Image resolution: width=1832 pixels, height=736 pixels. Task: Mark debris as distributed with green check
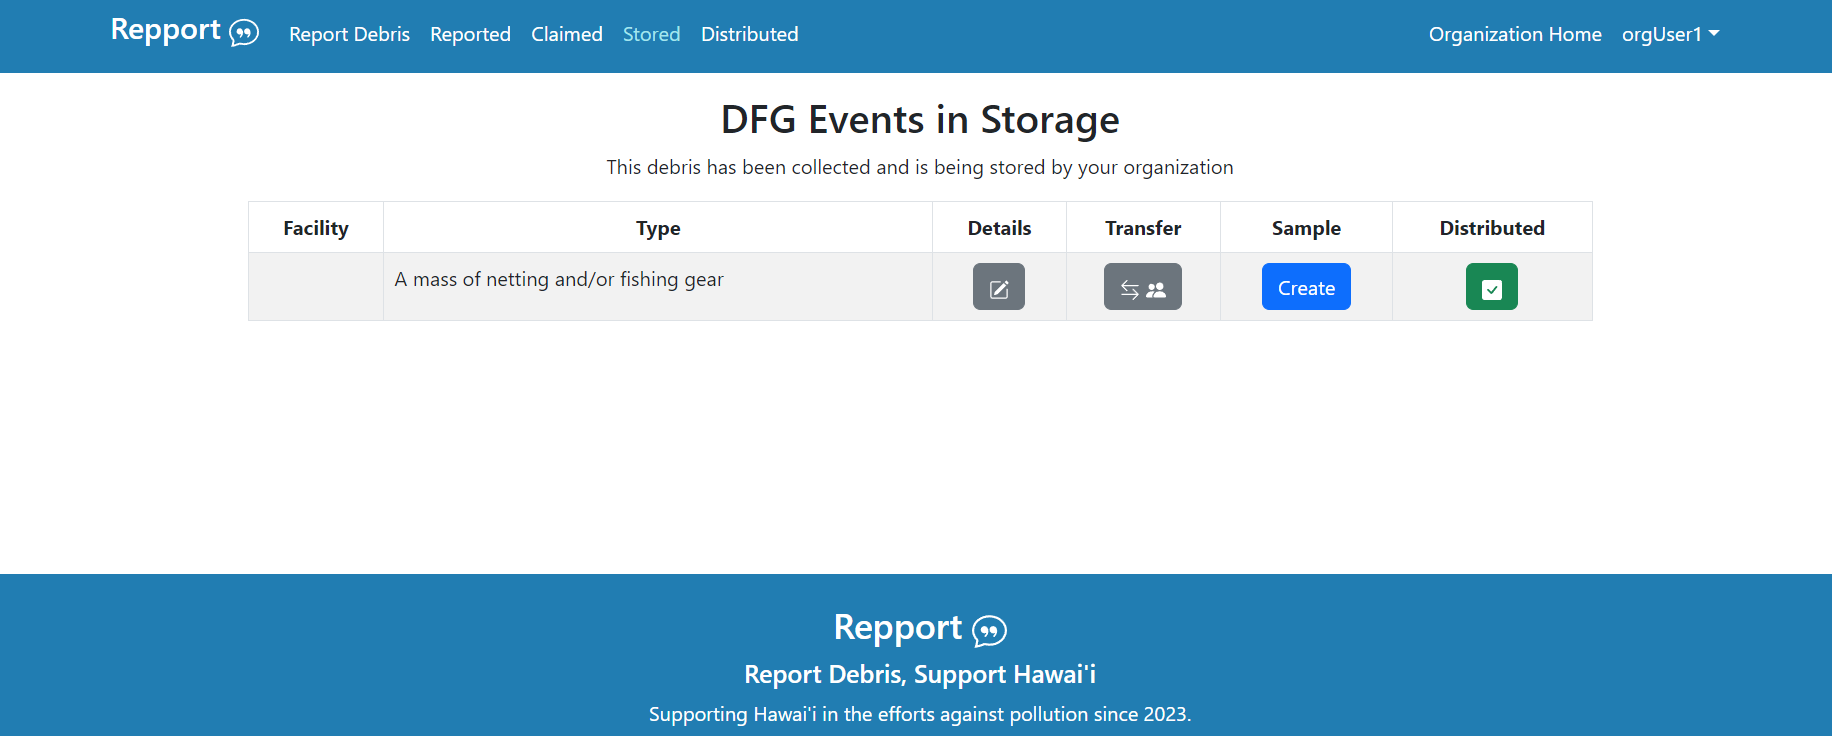(1491, 287)
